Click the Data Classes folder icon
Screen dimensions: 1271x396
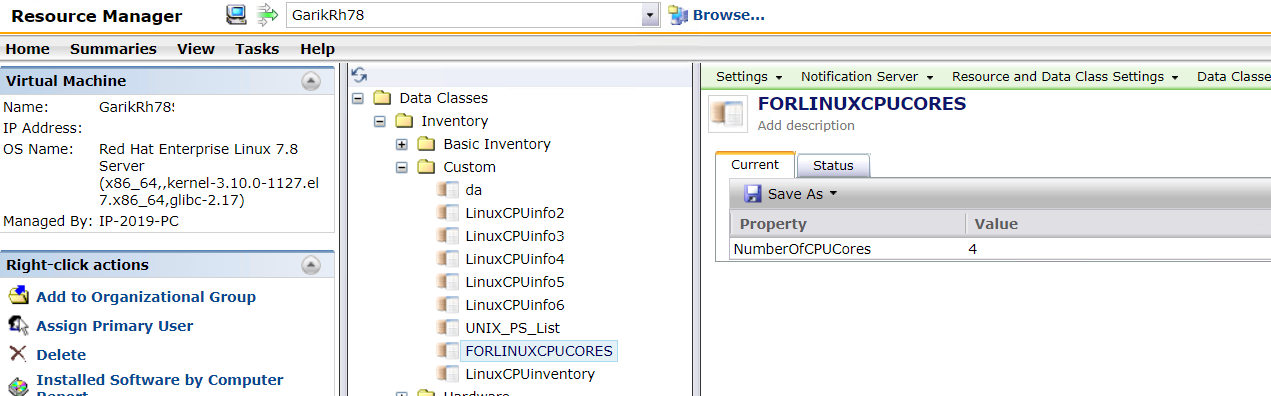click(x=381, y=98)
